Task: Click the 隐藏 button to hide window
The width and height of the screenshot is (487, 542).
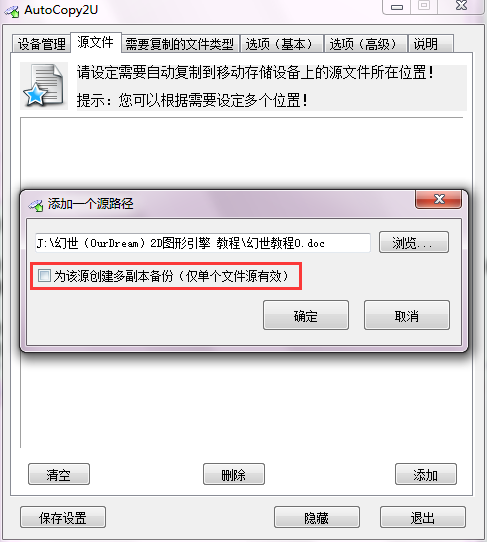Action: click(317, 517)
